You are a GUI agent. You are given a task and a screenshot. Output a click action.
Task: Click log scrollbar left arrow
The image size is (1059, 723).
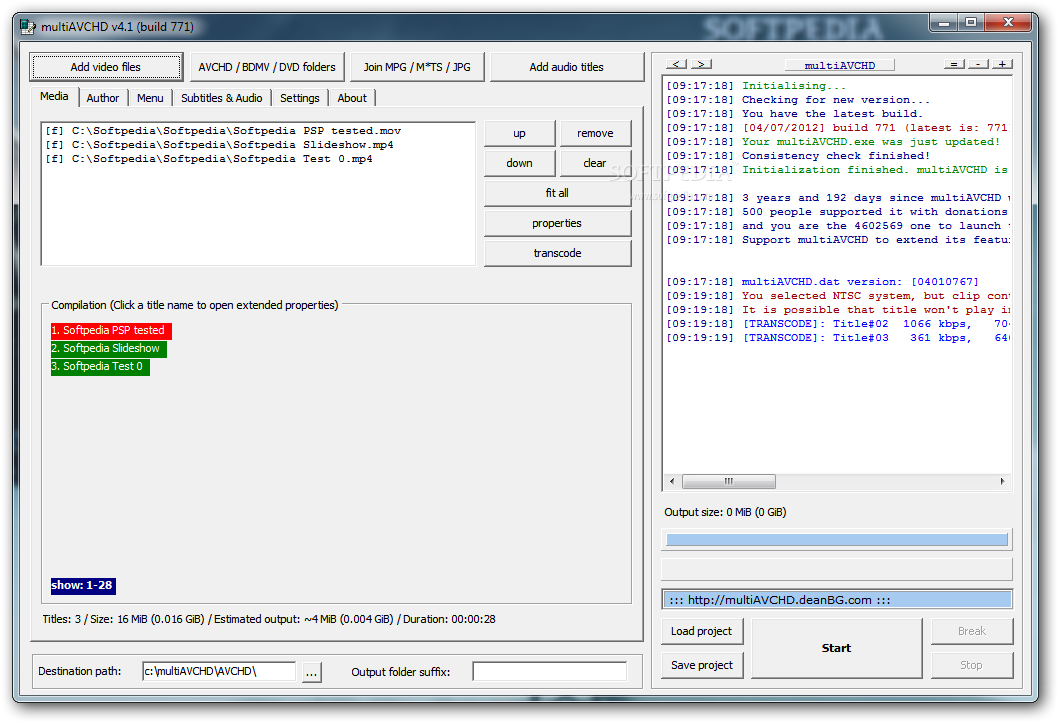671,481
